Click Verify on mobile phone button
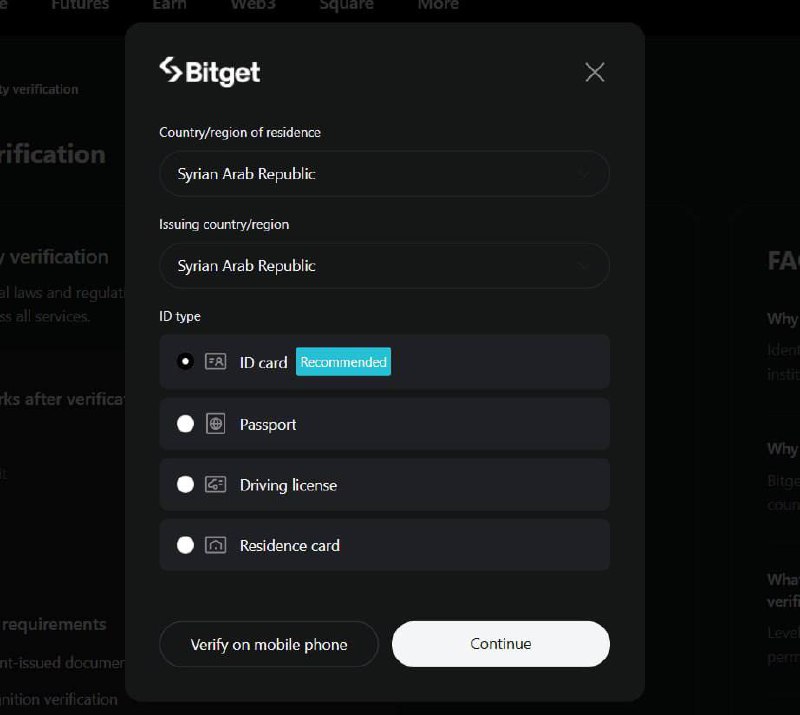 point(269,644)
